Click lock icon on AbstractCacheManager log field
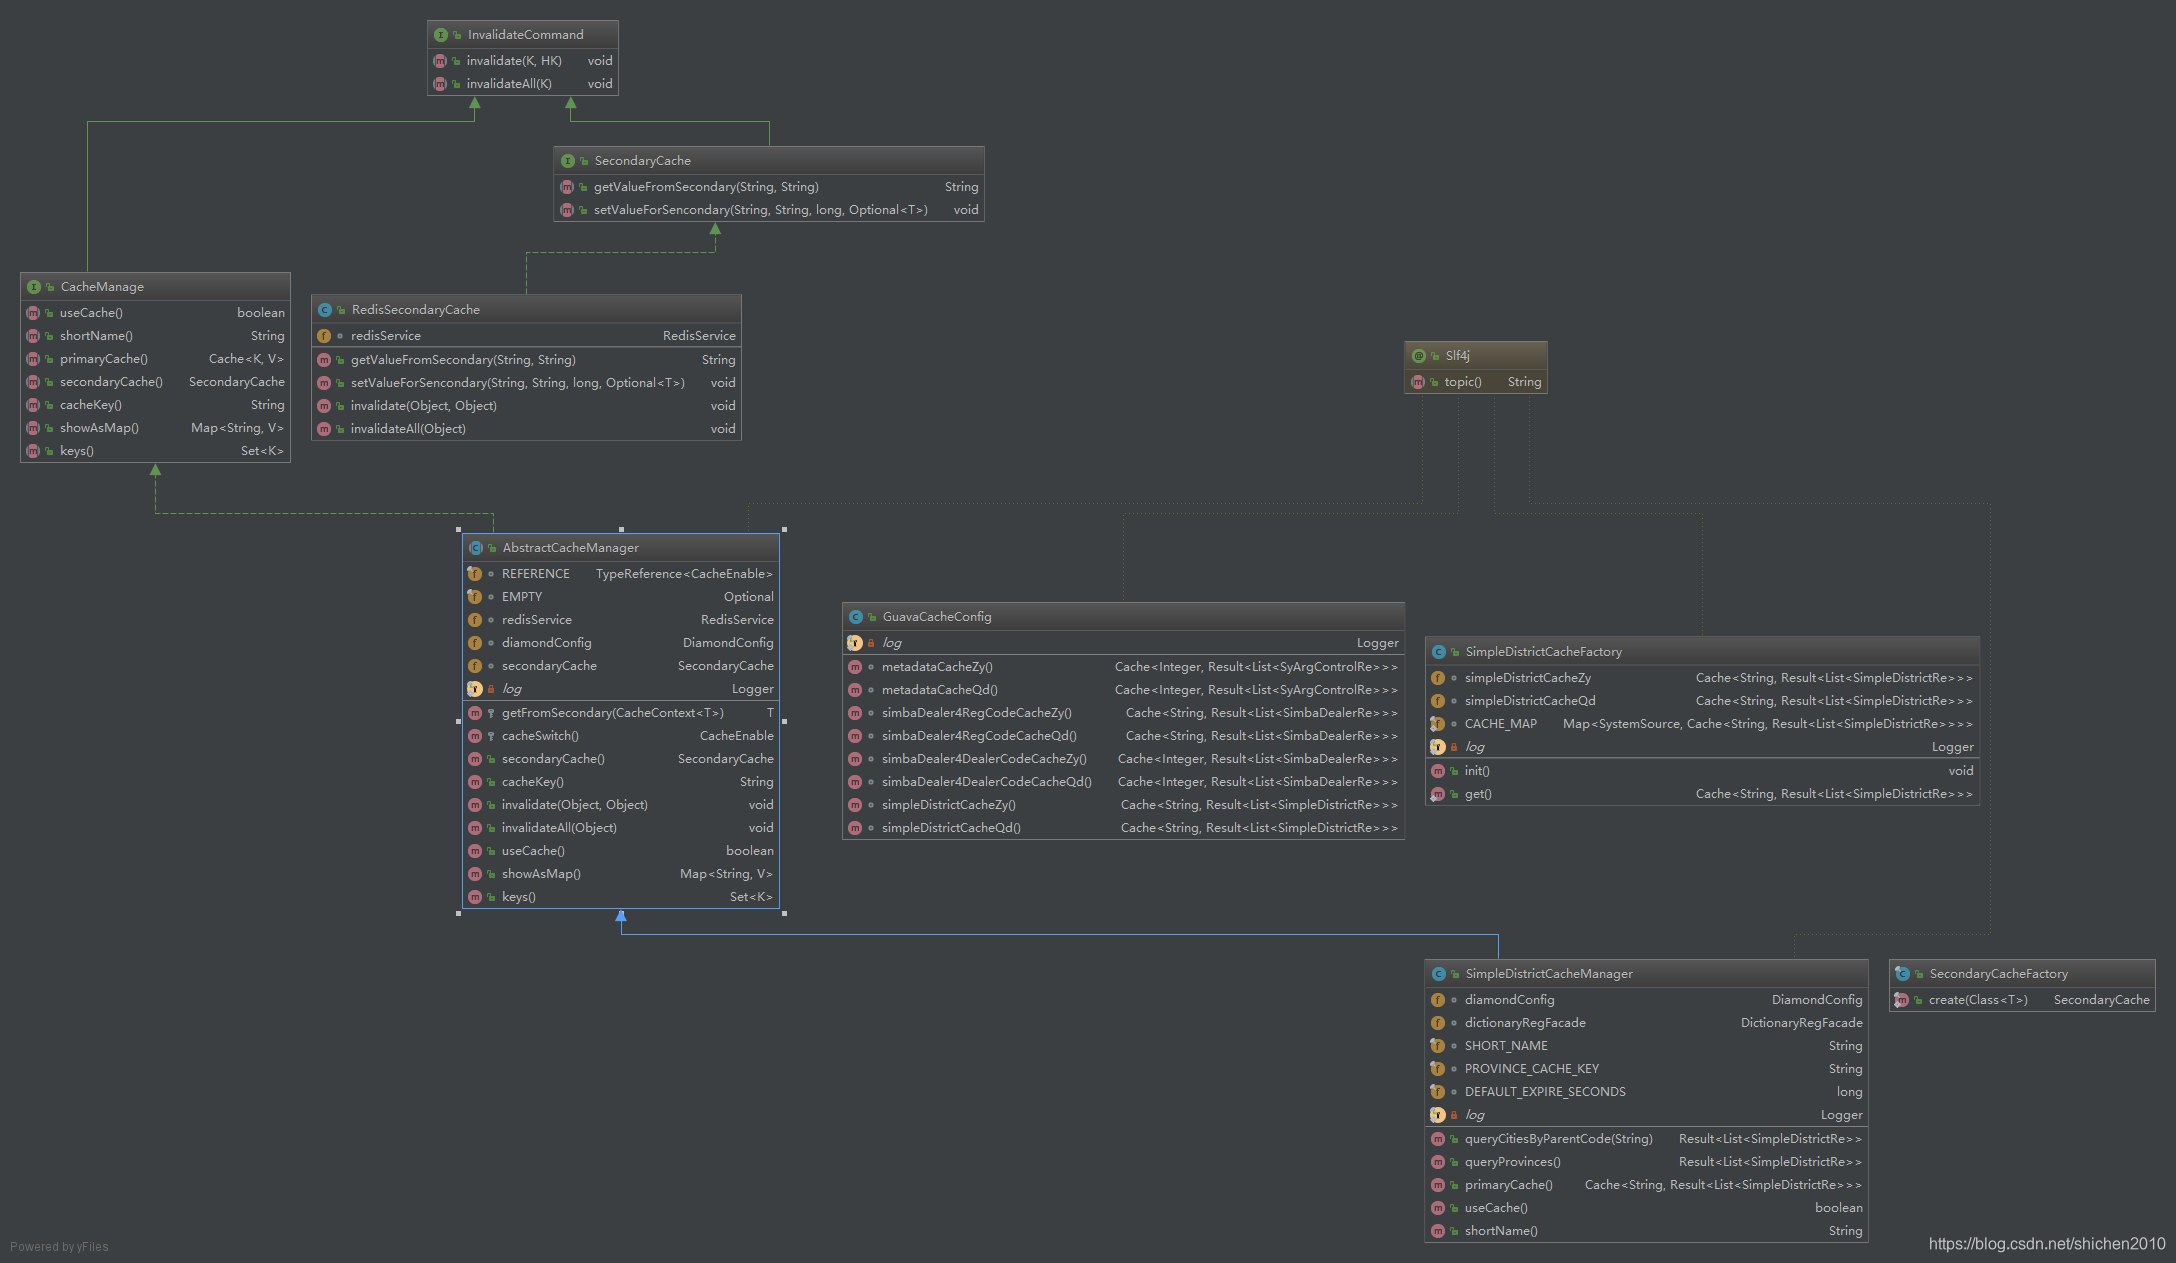The height and width of the screenshot is (1263, 2176). pyautogui.click(x=491, y=689)
